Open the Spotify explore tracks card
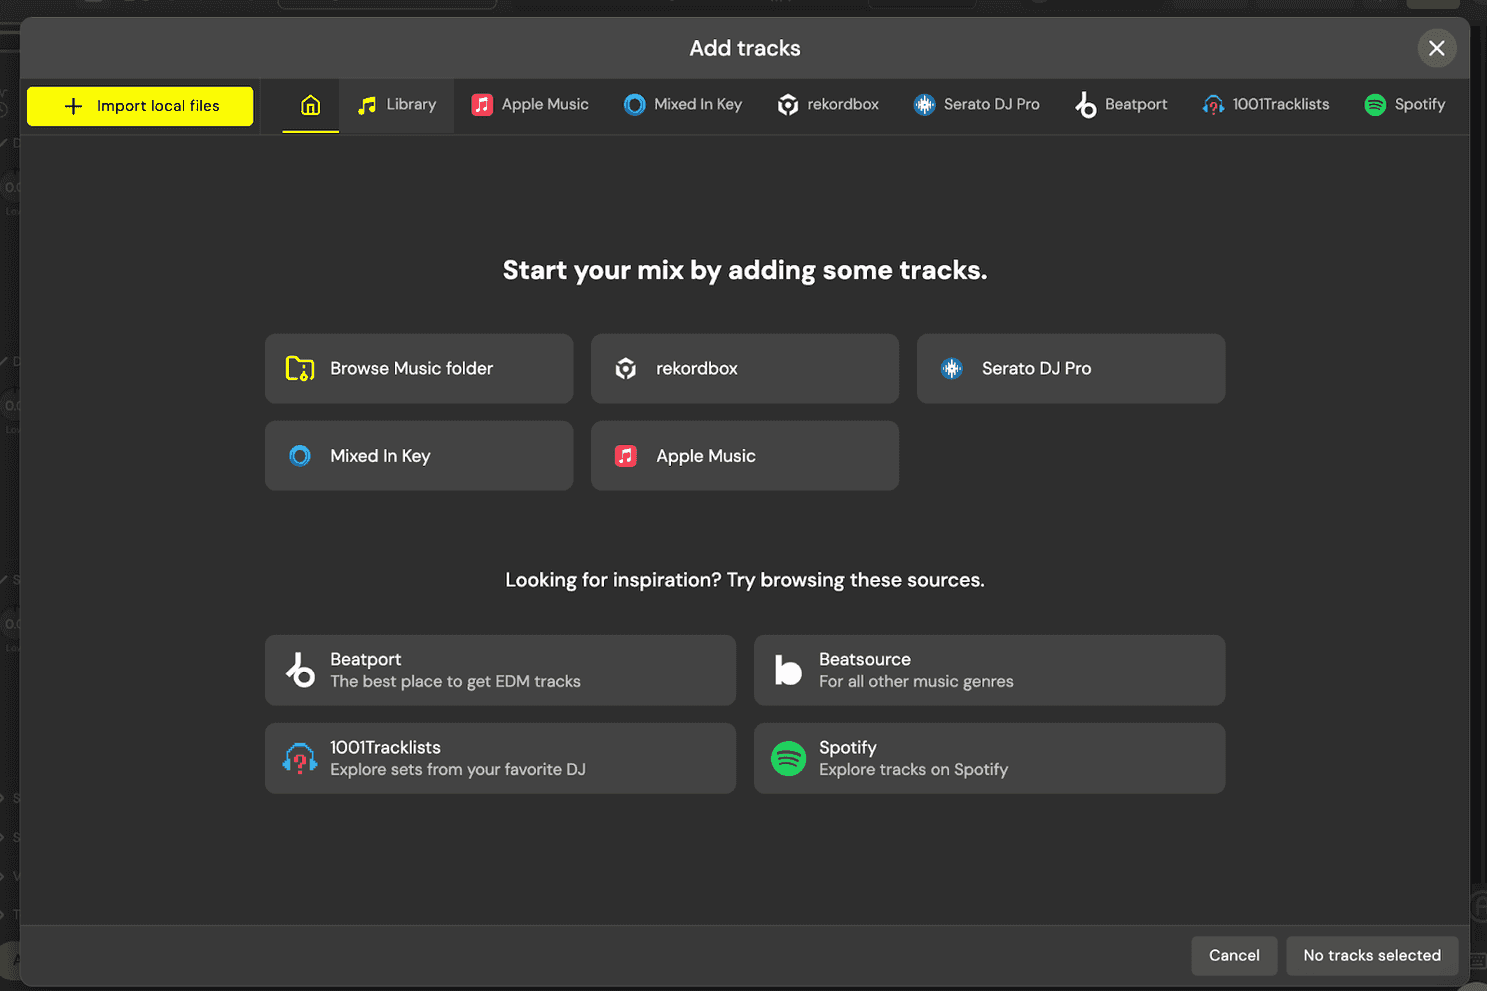 (989, 759)
